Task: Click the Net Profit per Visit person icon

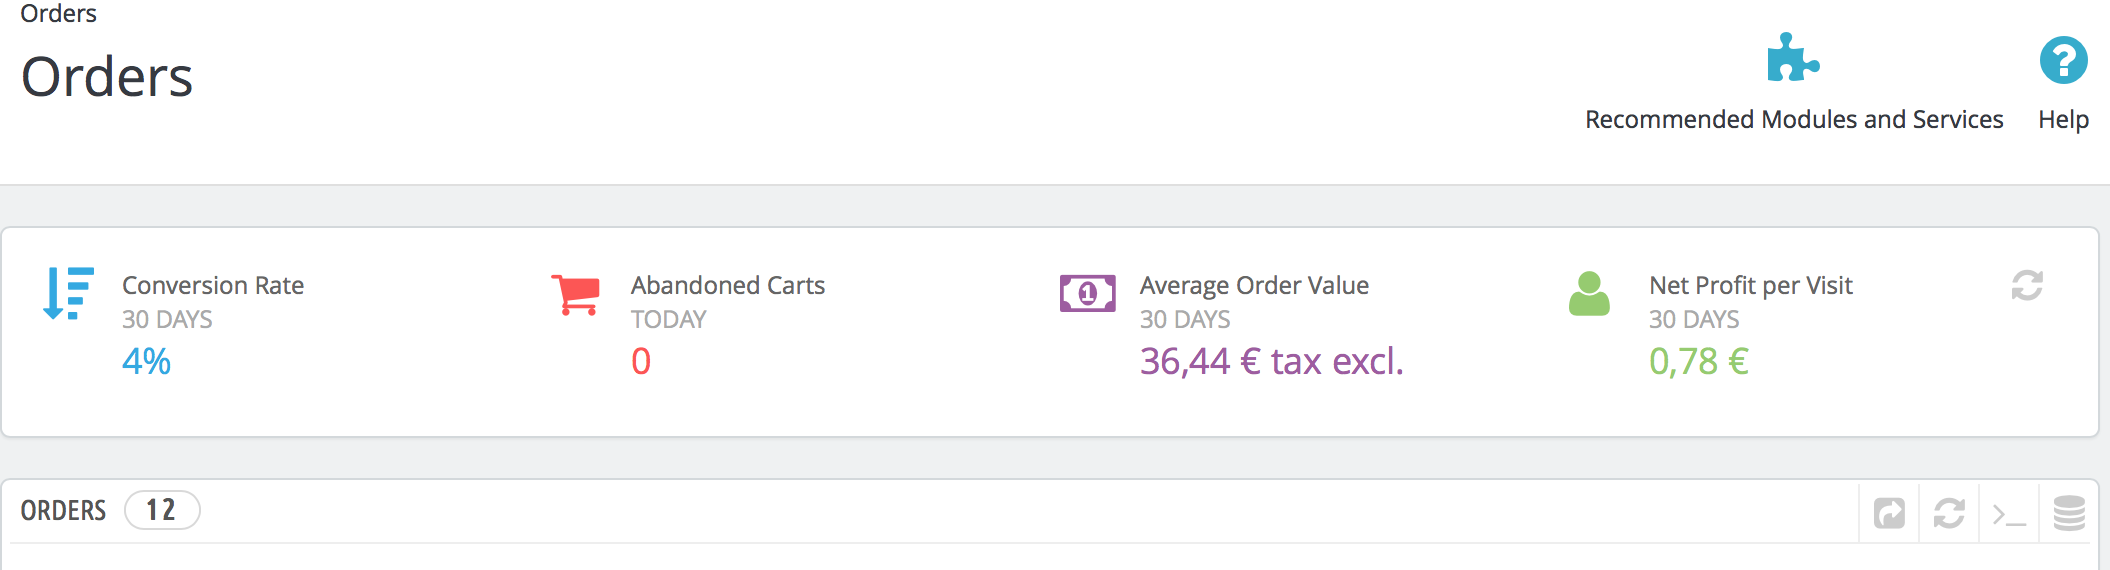Action: [x=1589, y=294]
